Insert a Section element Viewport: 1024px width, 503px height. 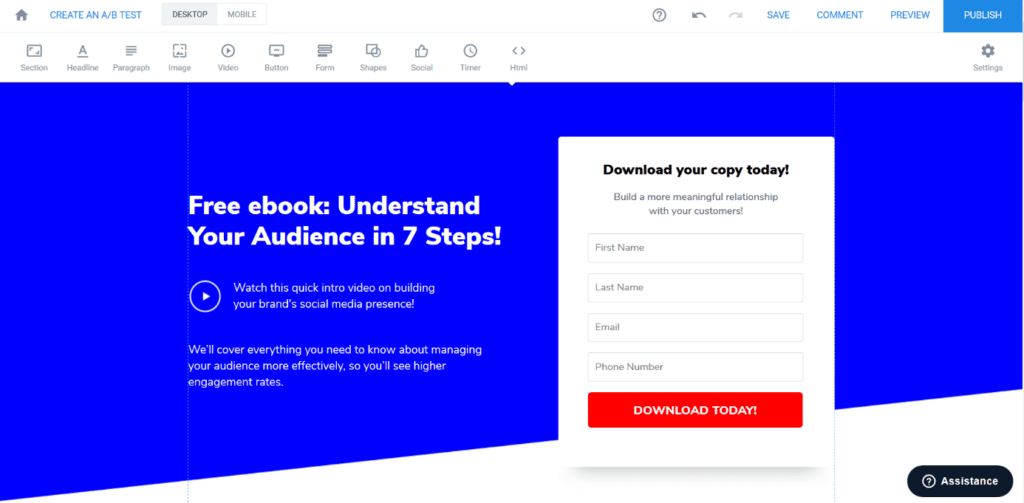pyautogui.click(x=34, y=57)
